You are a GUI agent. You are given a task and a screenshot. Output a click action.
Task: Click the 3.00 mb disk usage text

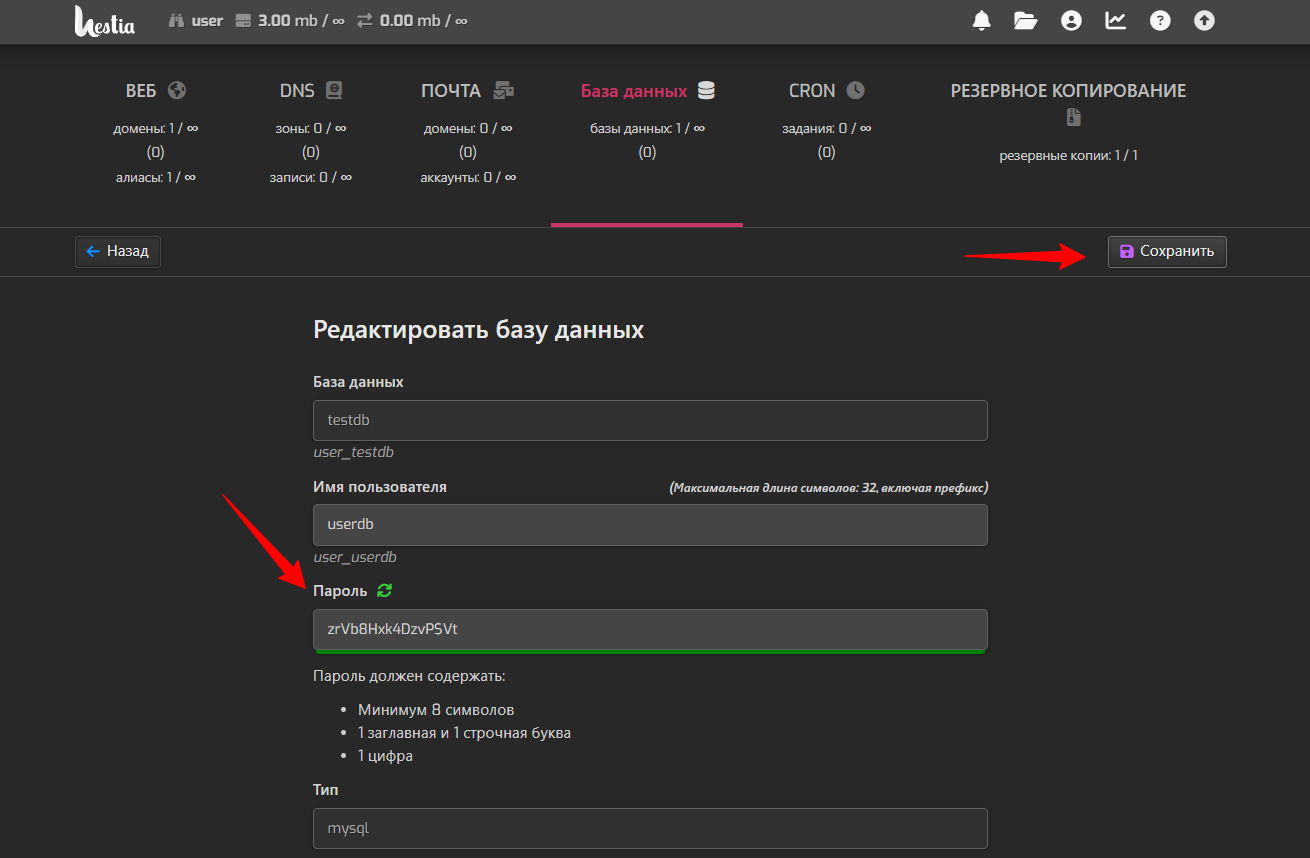tap(300, 20)
